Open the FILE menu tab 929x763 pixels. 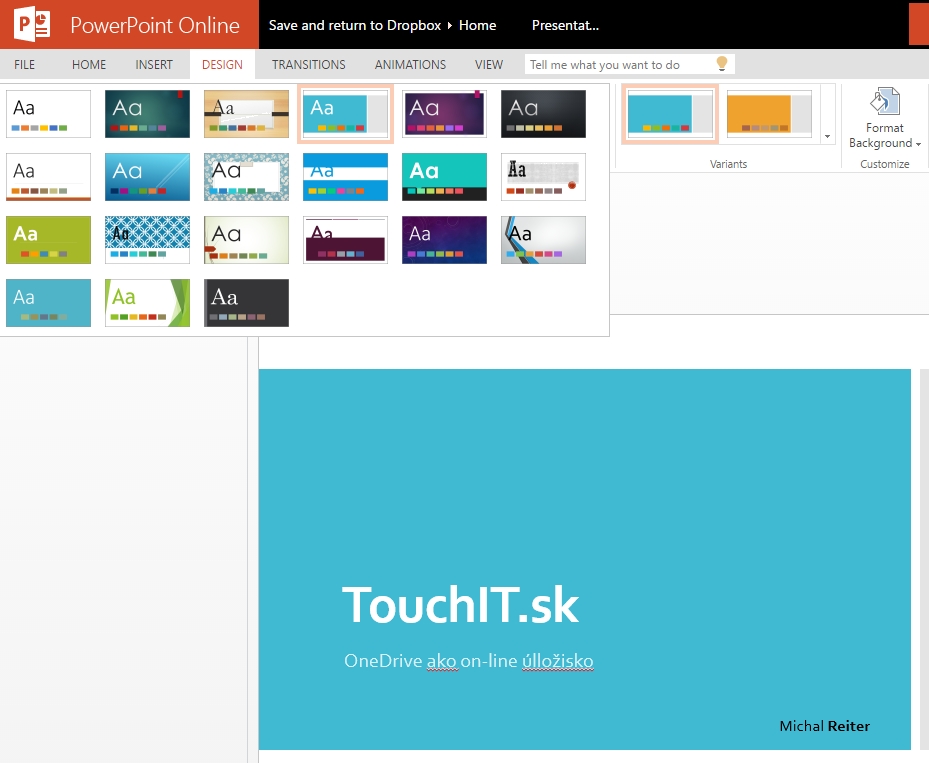point(25,65)
